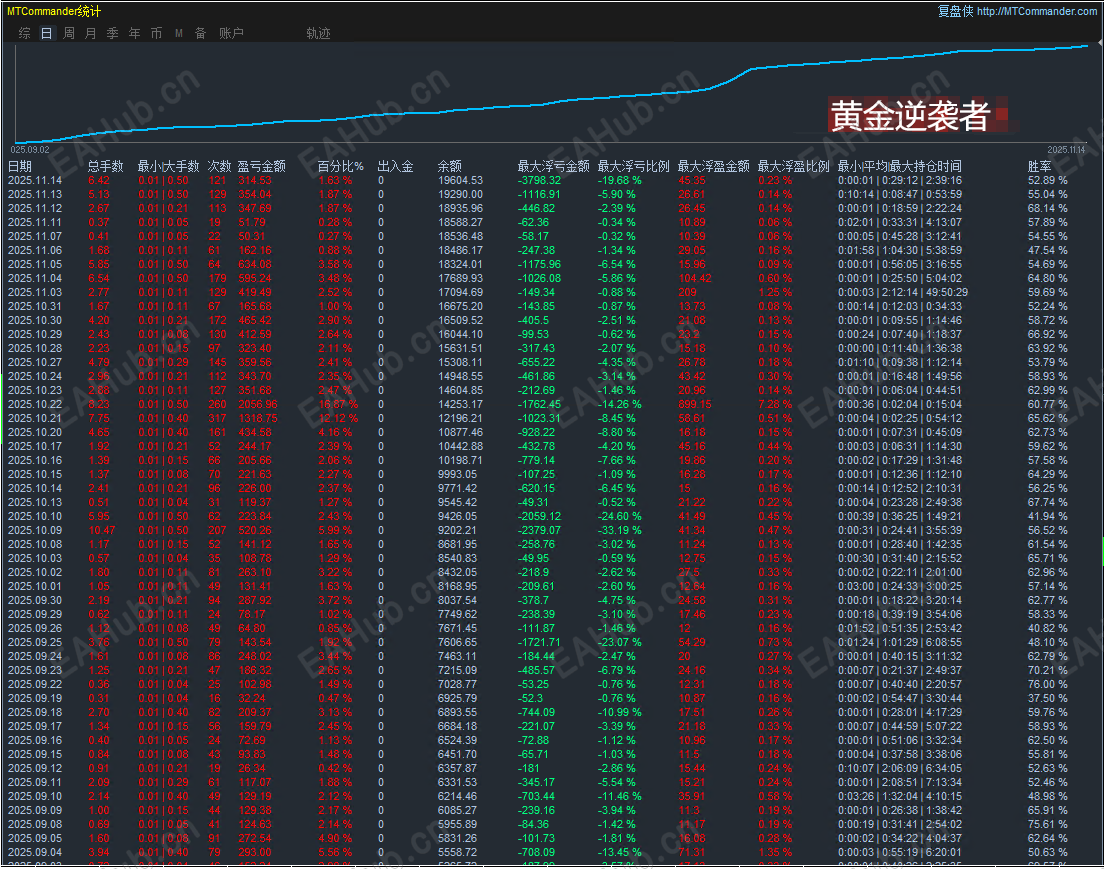Screen dimensions: 1104x869
Task: Select the 2025.11.14 date row
Action: tap(552, 180)
